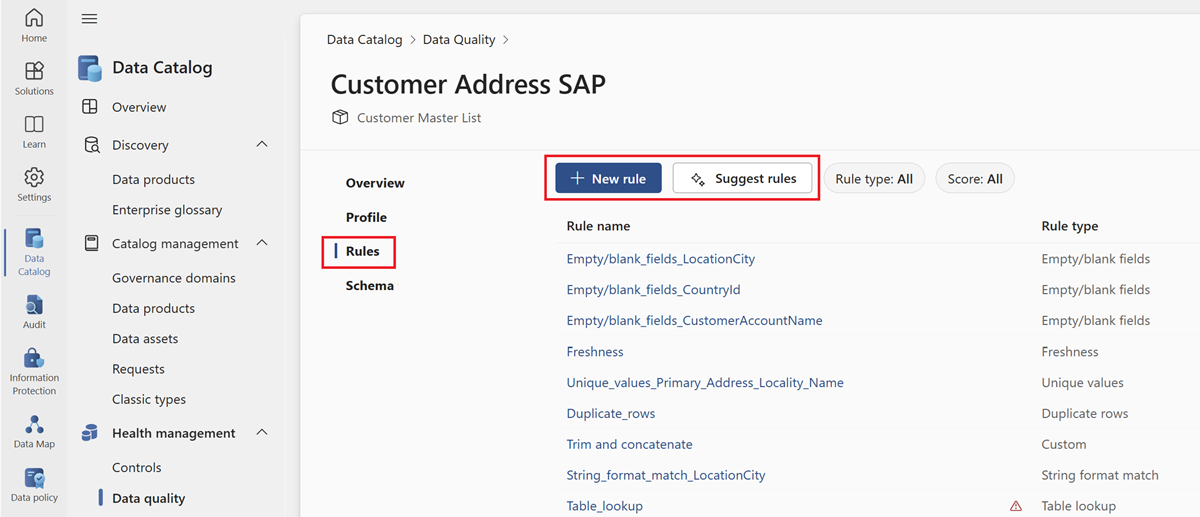
Task: Switch to the Schema tab
Action: point(369,286)
